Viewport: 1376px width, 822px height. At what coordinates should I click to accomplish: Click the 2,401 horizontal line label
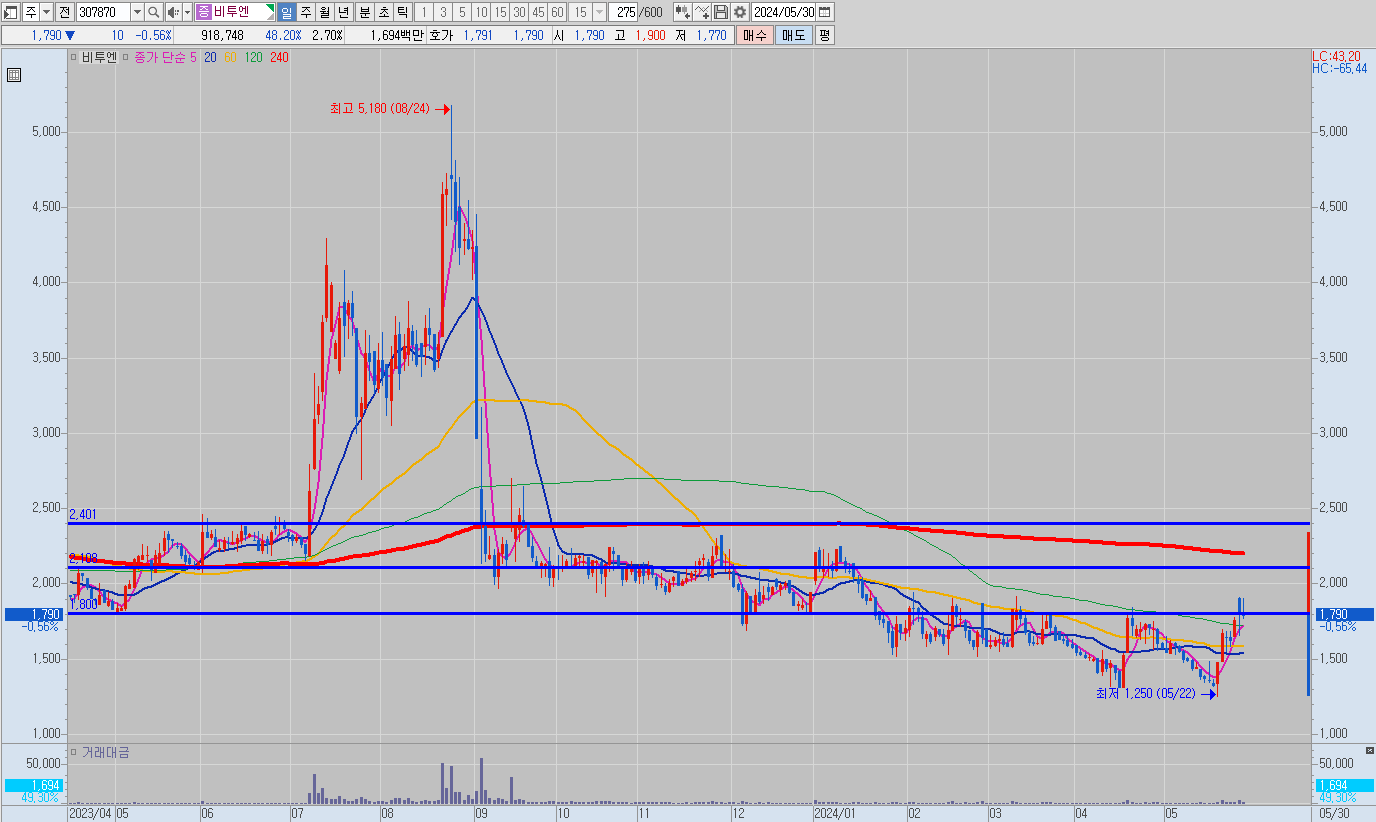click(x=82, y=514)
